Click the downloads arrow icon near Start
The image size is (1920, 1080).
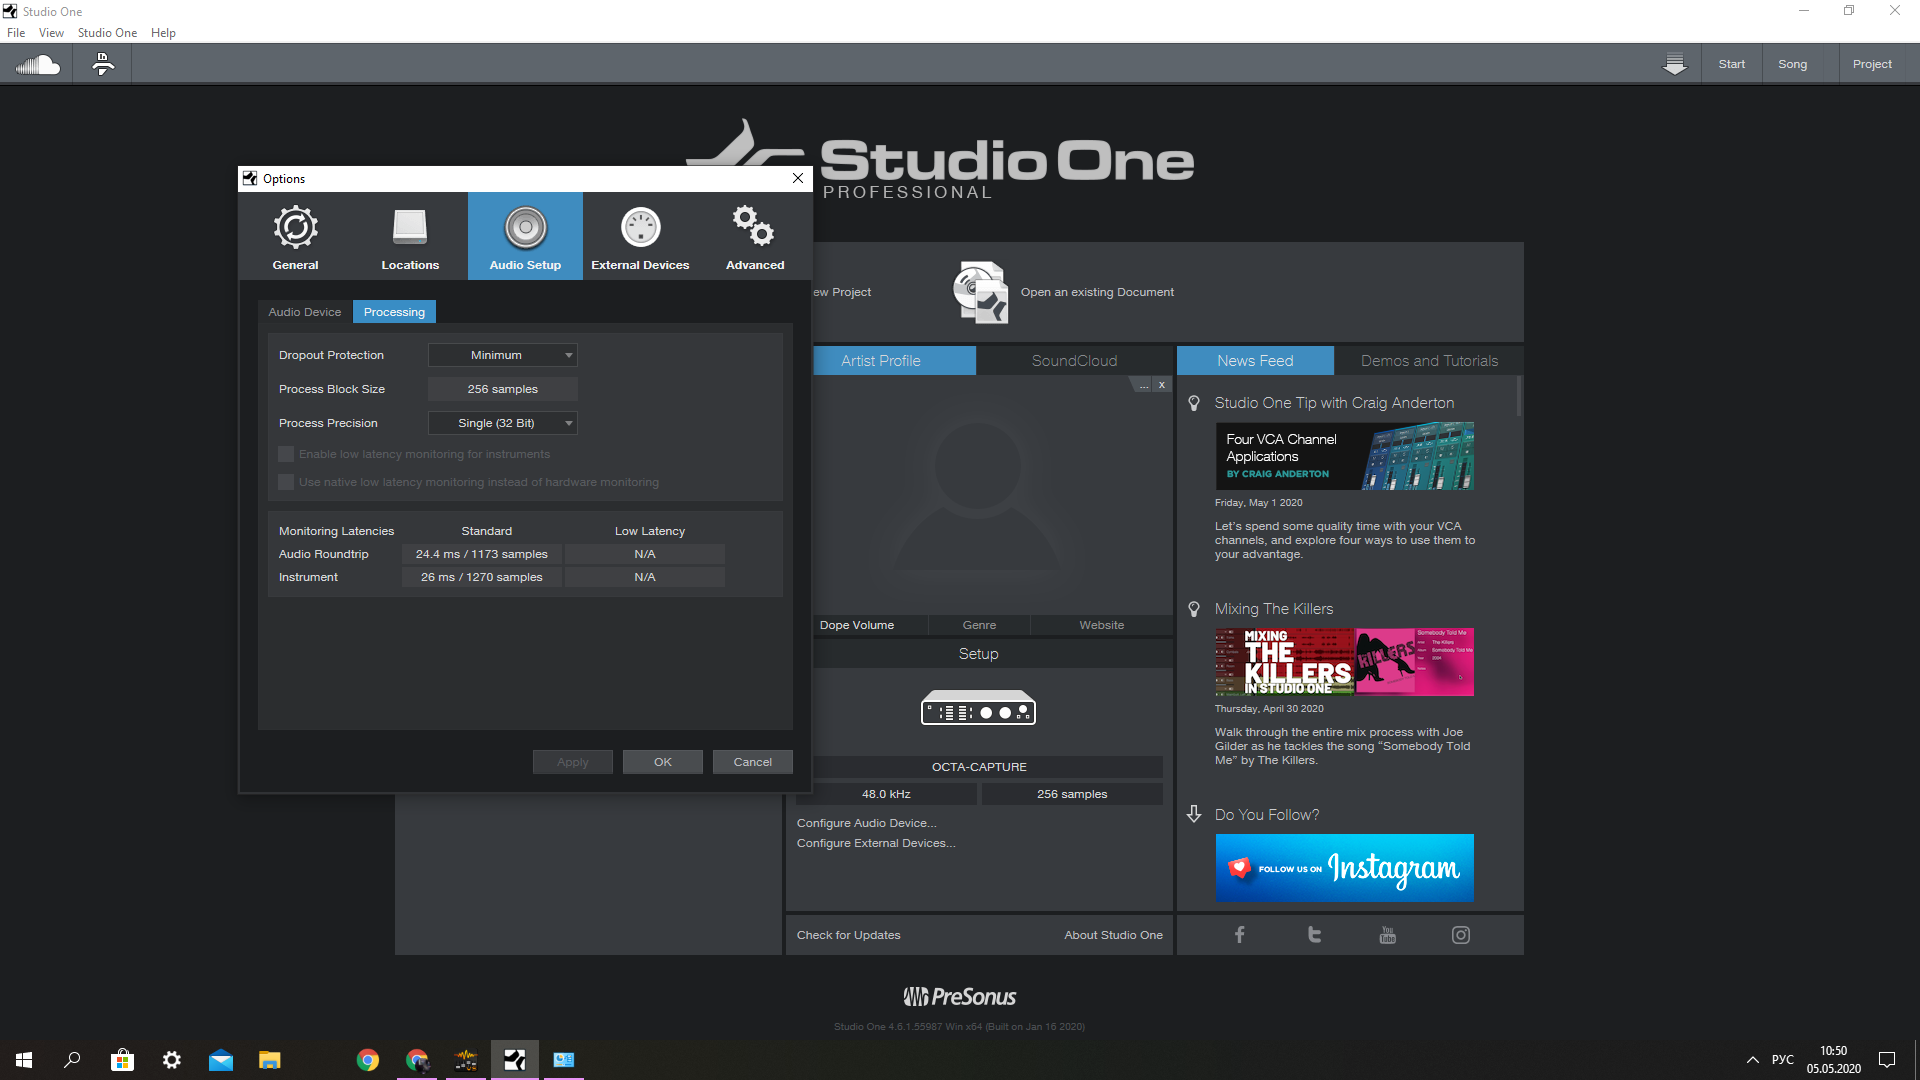[1674, 65]
